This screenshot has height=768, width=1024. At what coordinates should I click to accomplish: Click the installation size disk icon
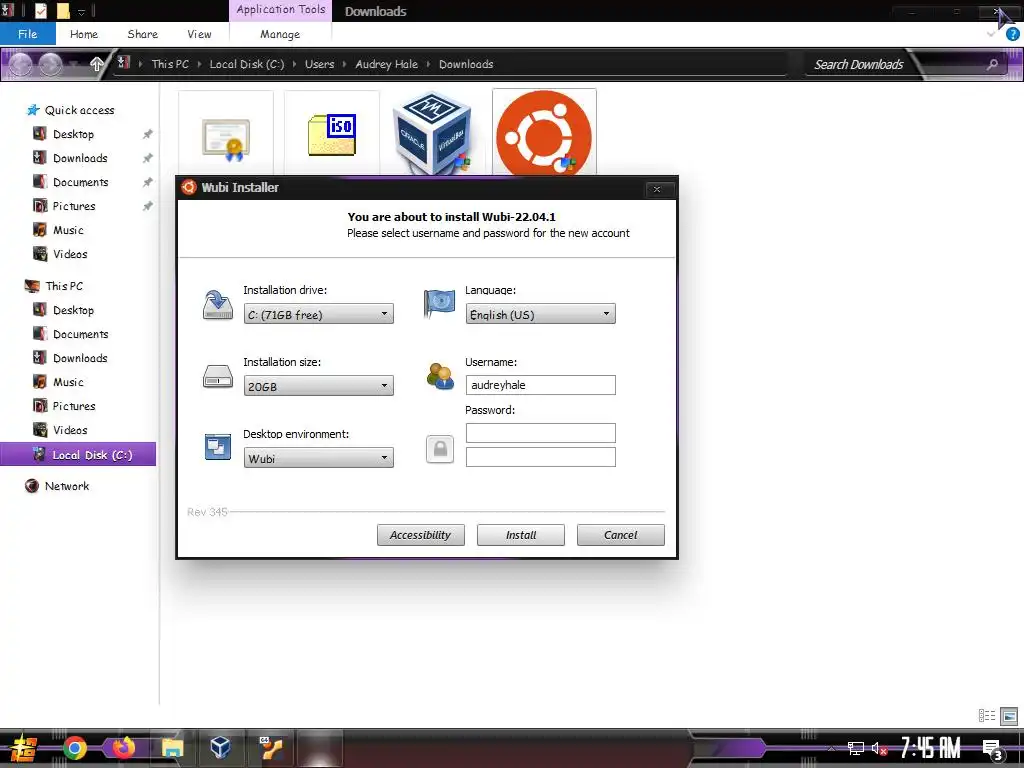pos(217,377)
